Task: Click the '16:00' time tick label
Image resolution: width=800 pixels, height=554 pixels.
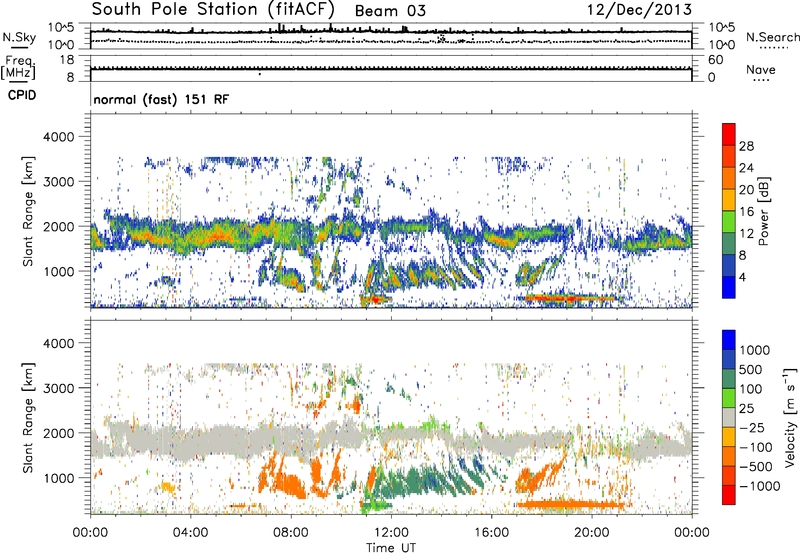Action: click(491, 533)
